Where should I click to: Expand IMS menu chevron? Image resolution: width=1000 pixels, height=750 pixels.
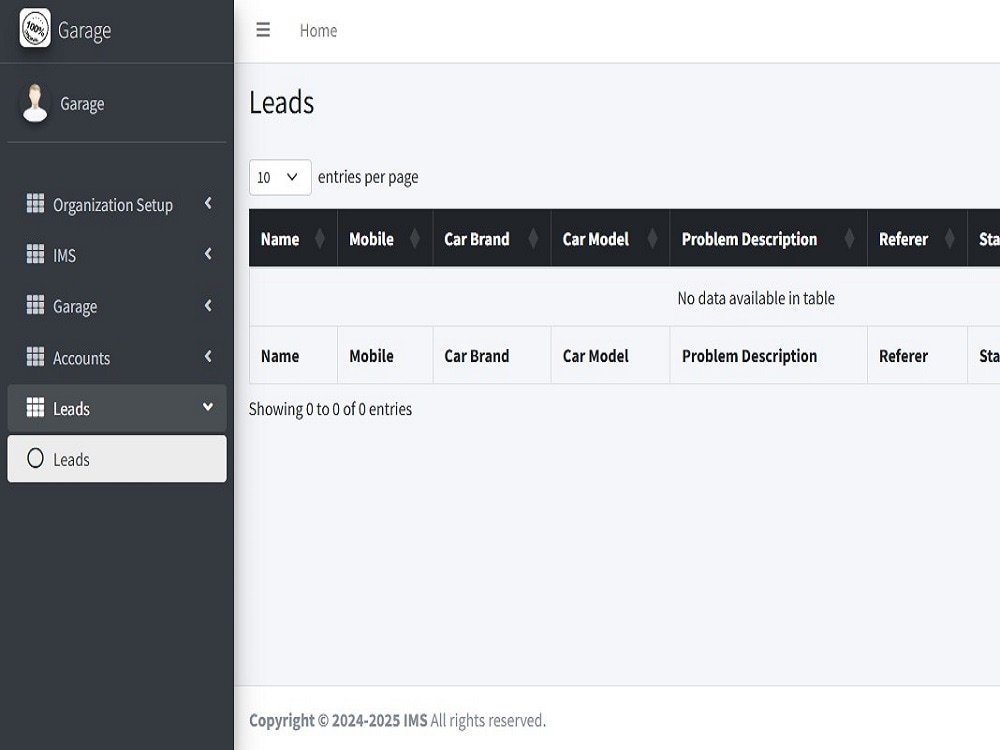[208, 254]
